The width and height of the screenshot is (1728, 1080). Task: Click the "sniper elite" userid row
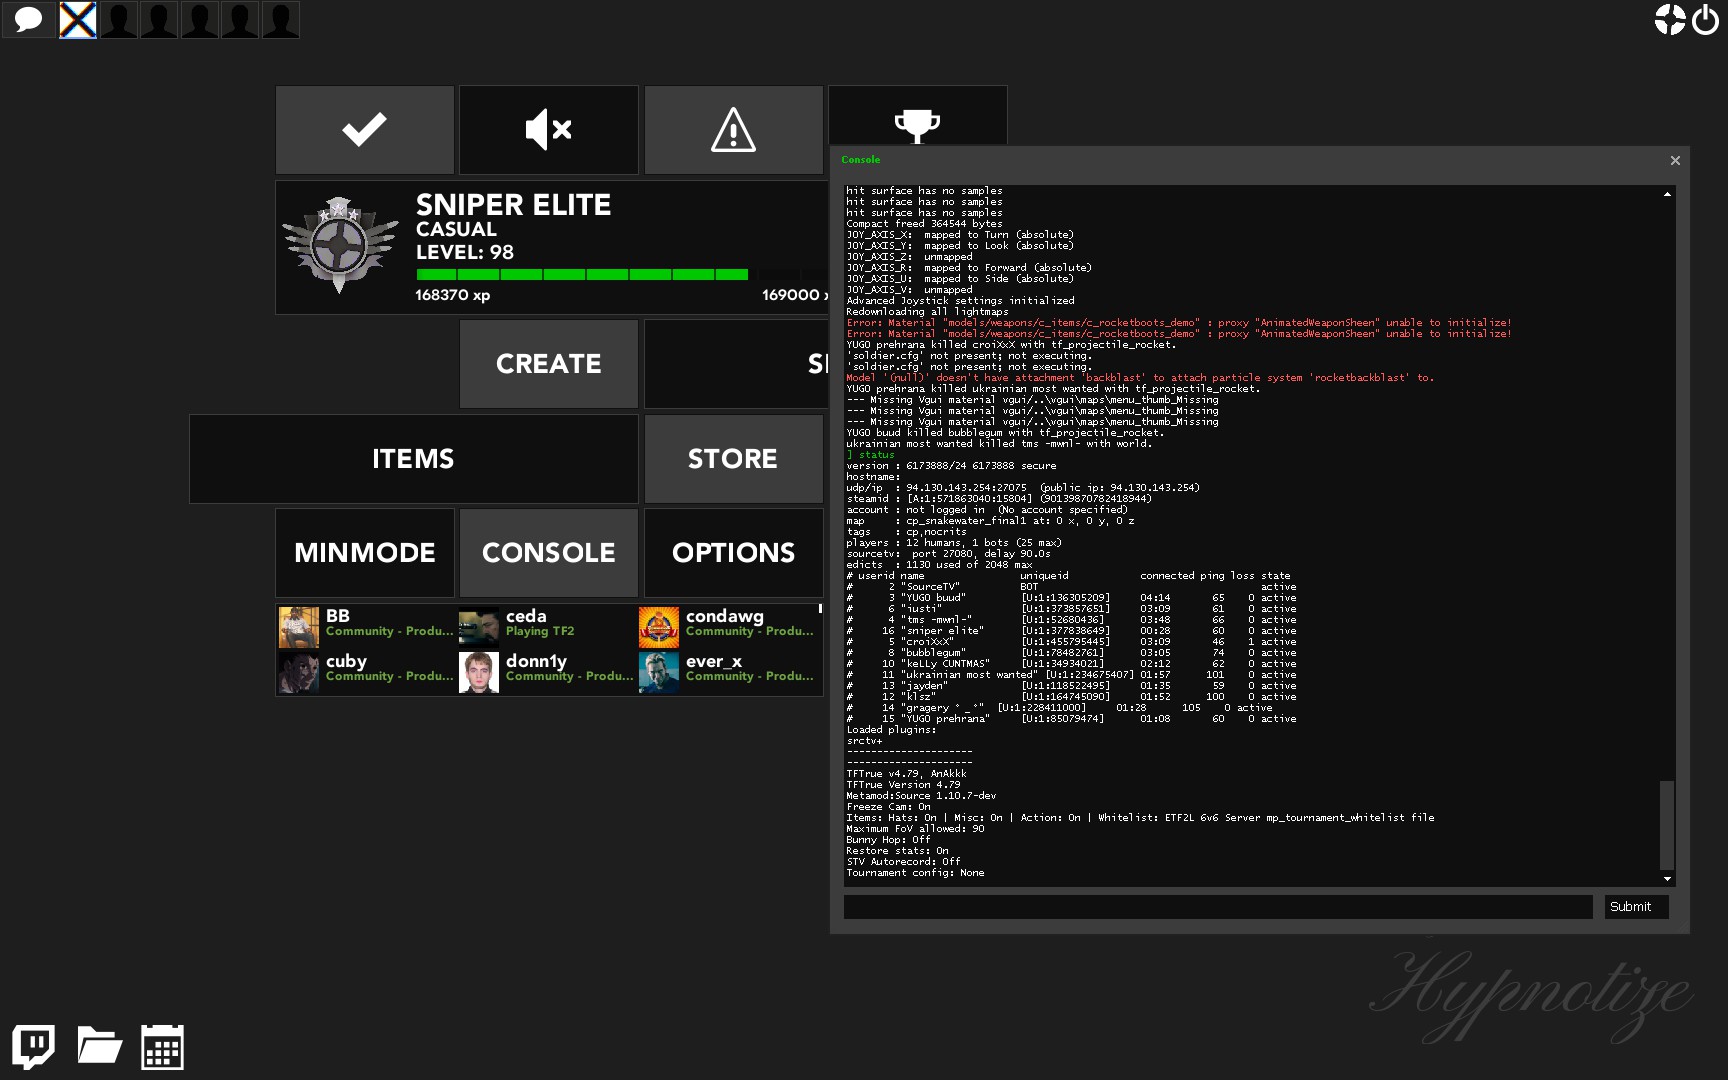coord(1071,631)
